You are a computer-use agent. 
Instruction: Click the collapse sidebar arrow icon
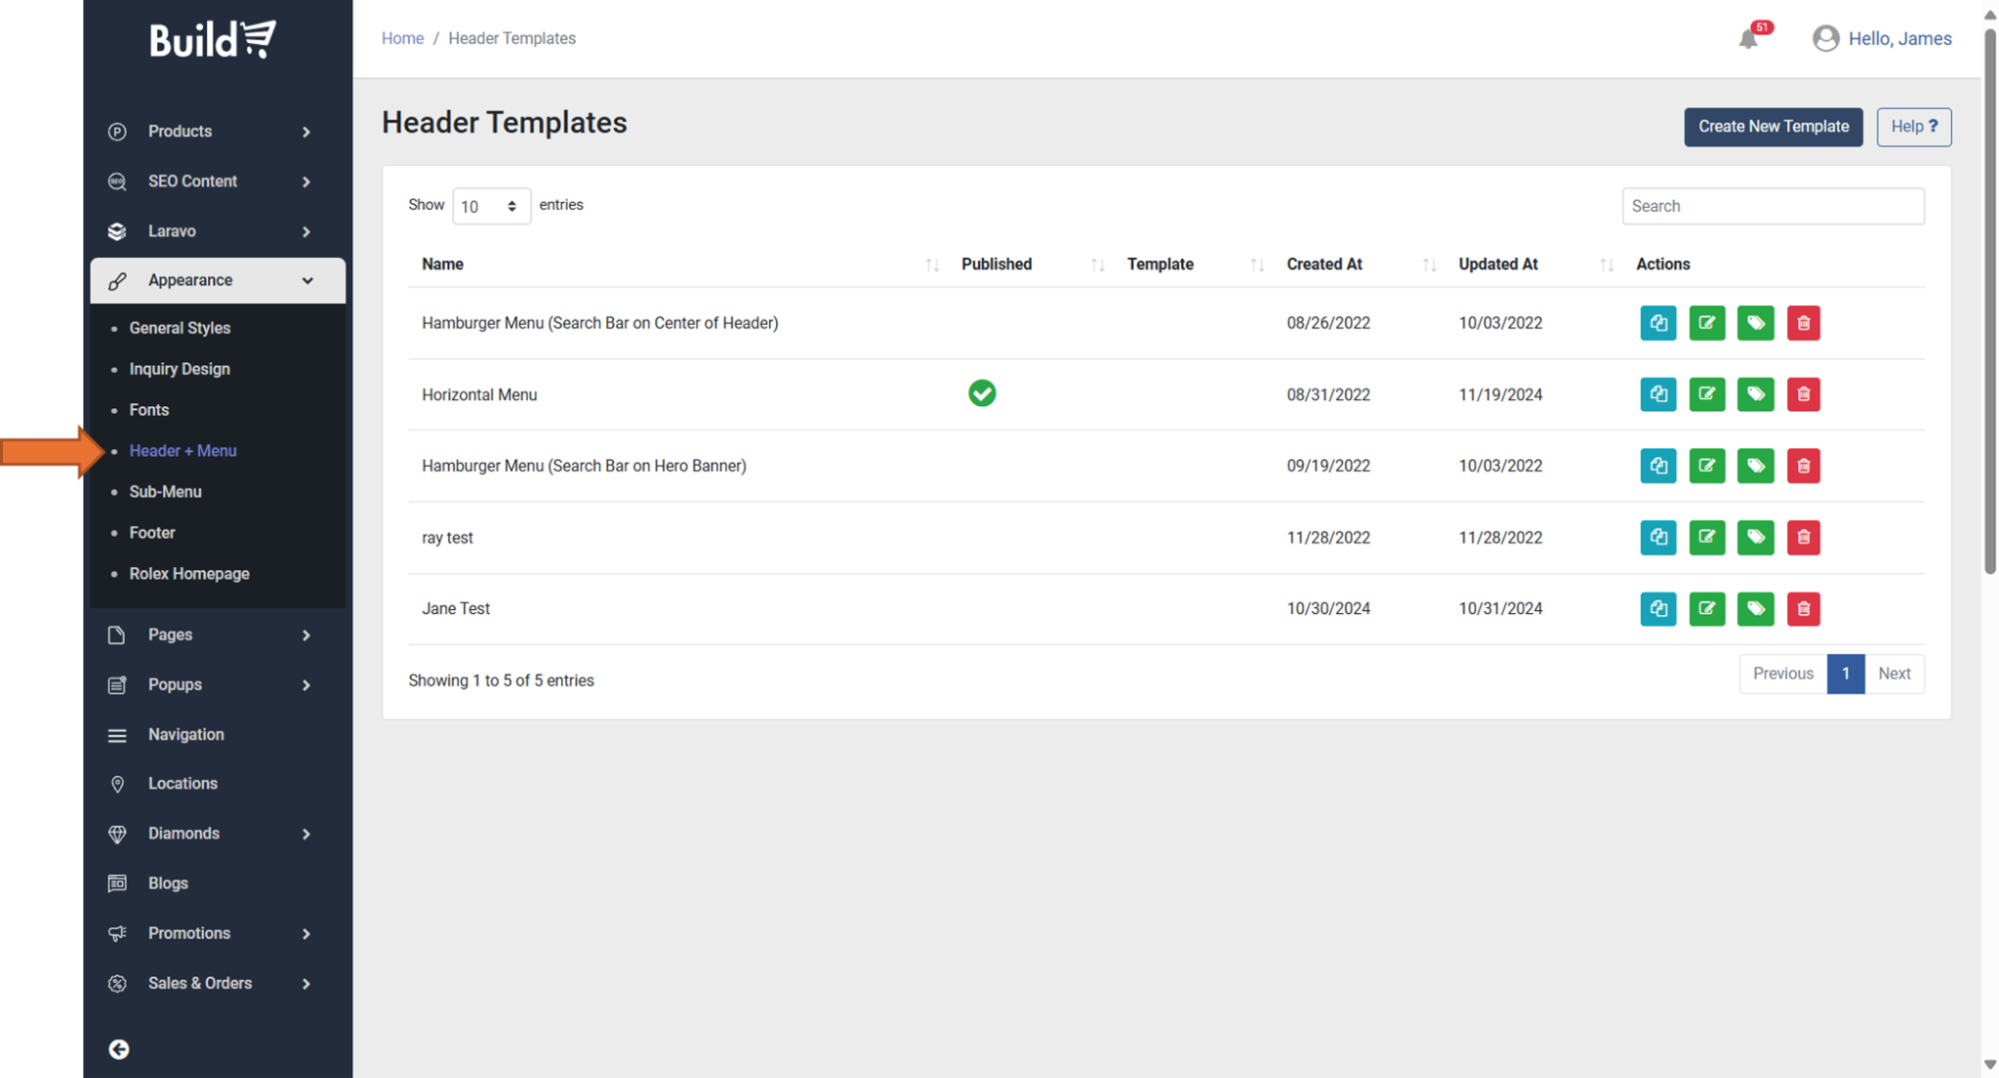(119, 1048)
